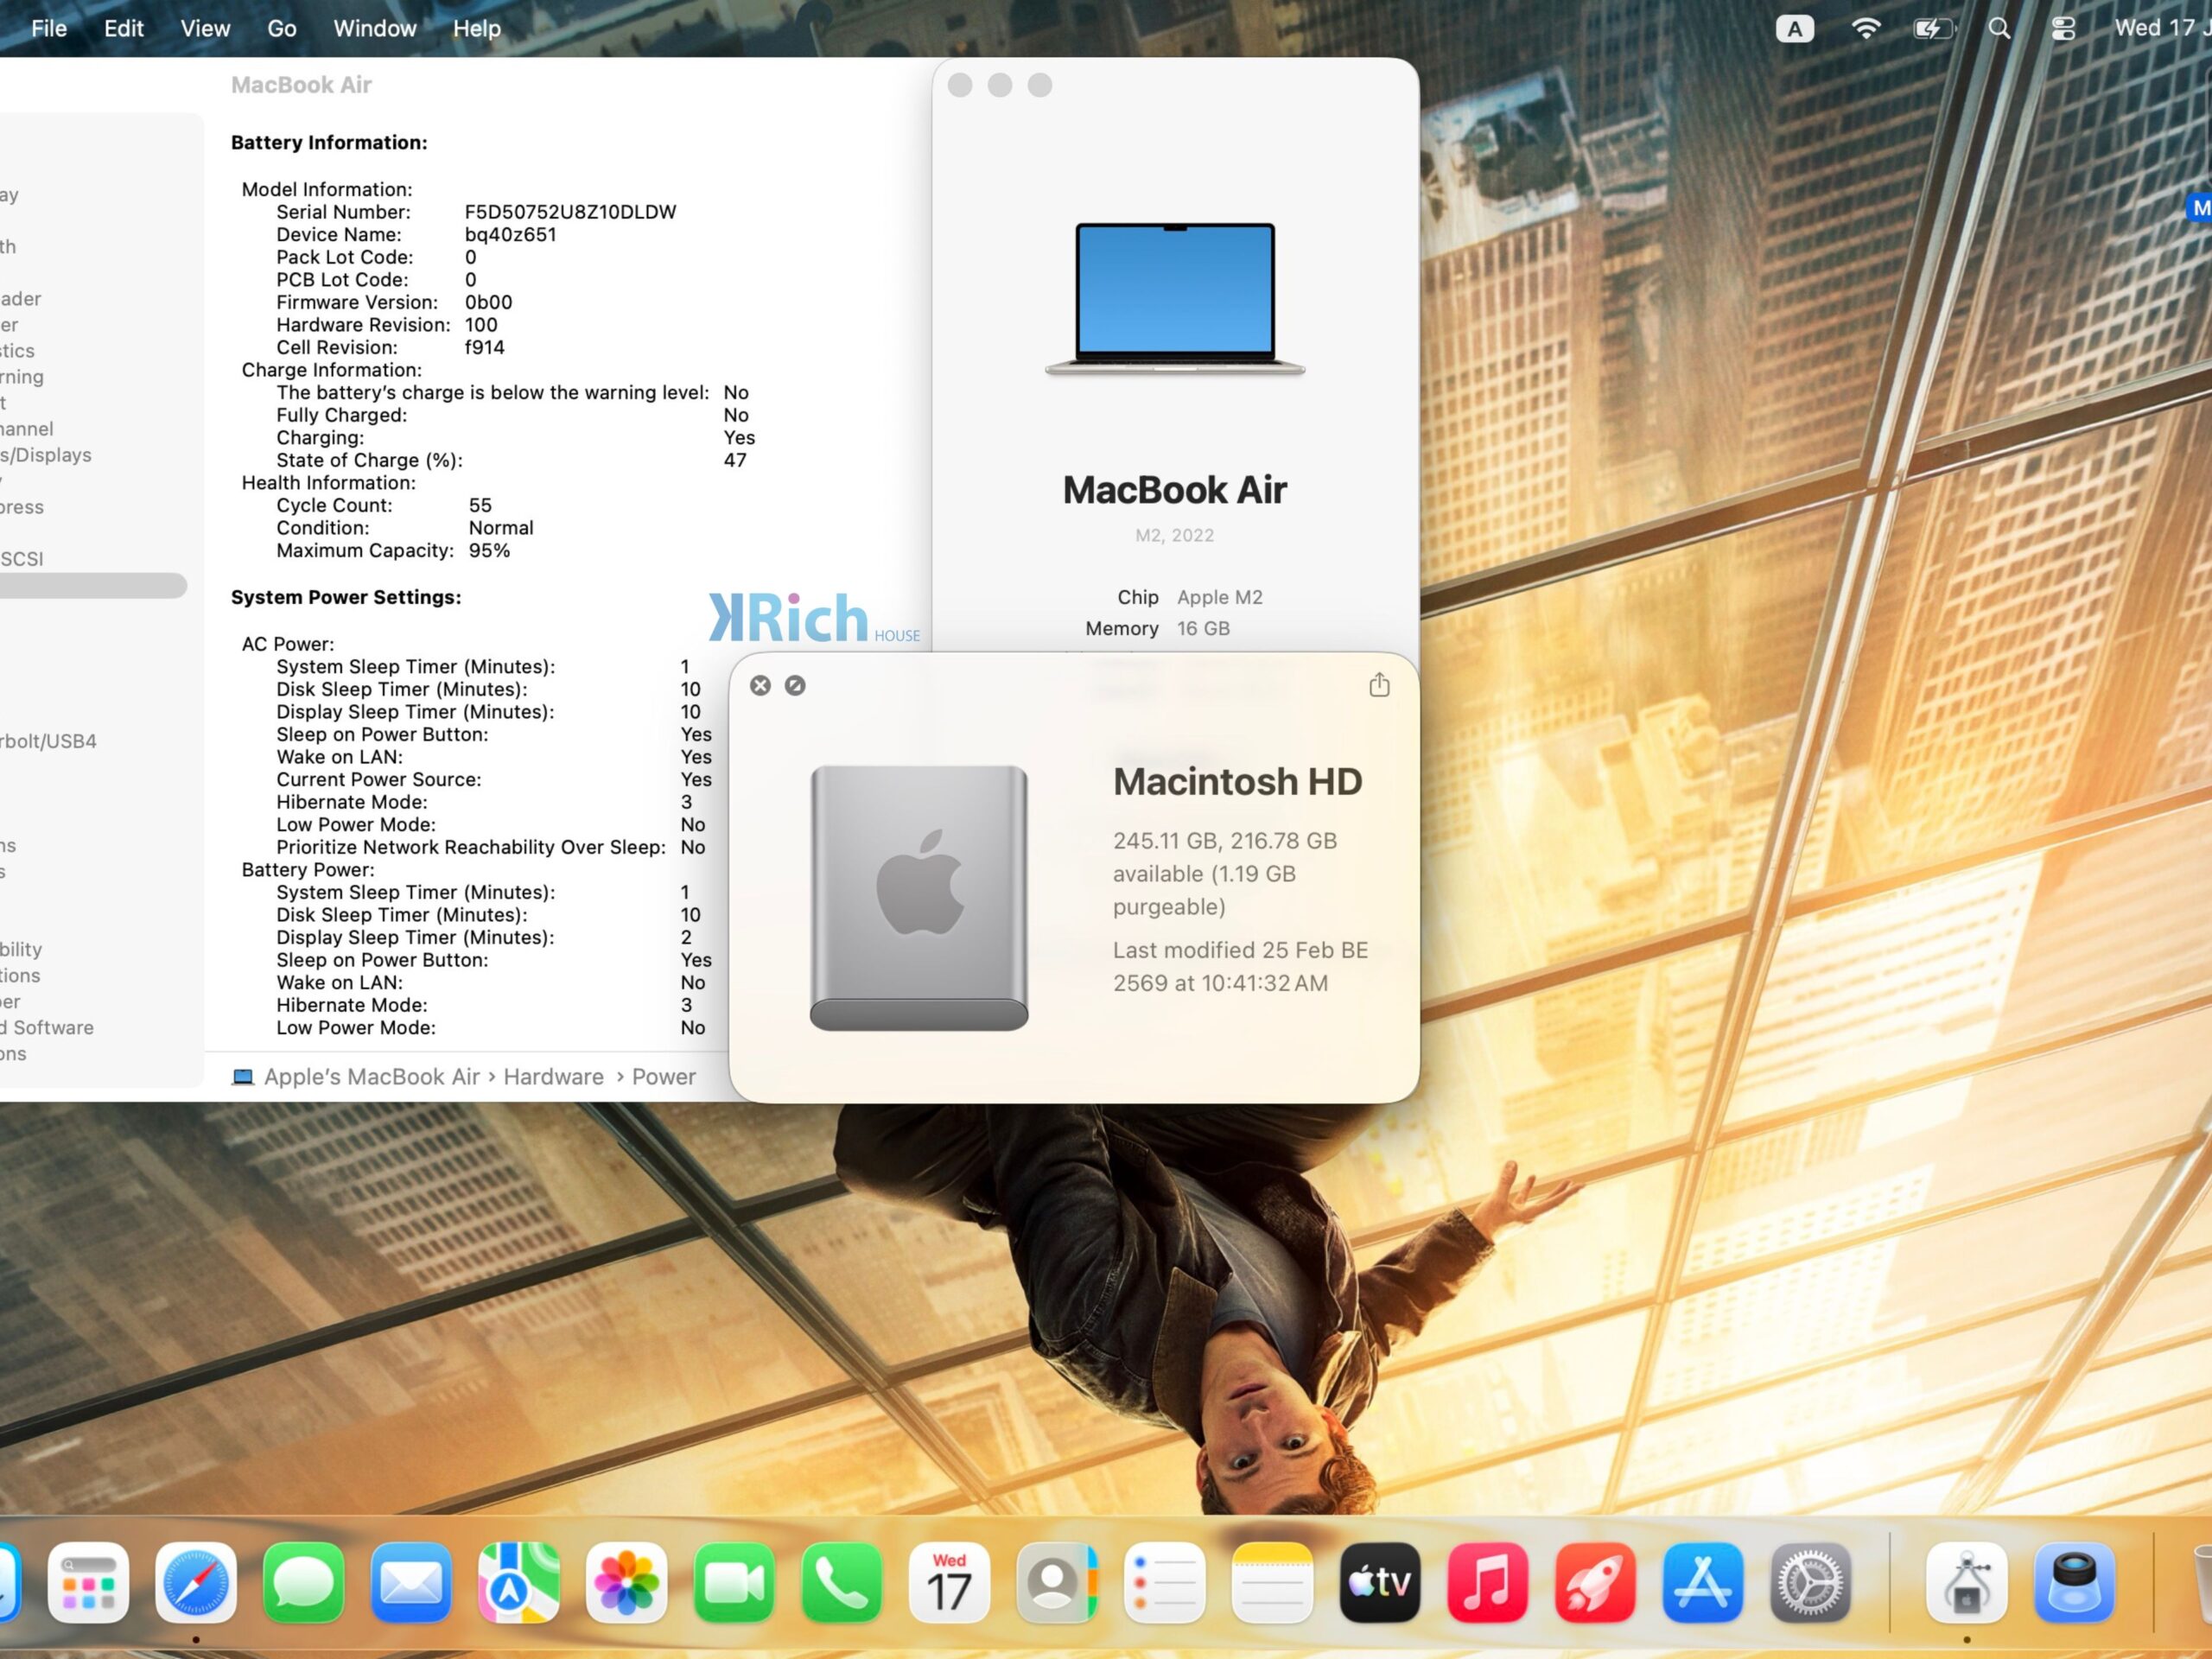Open Notes app in Dock
This screenshot has width=2212, height=1659.
coord(1272,1582)
